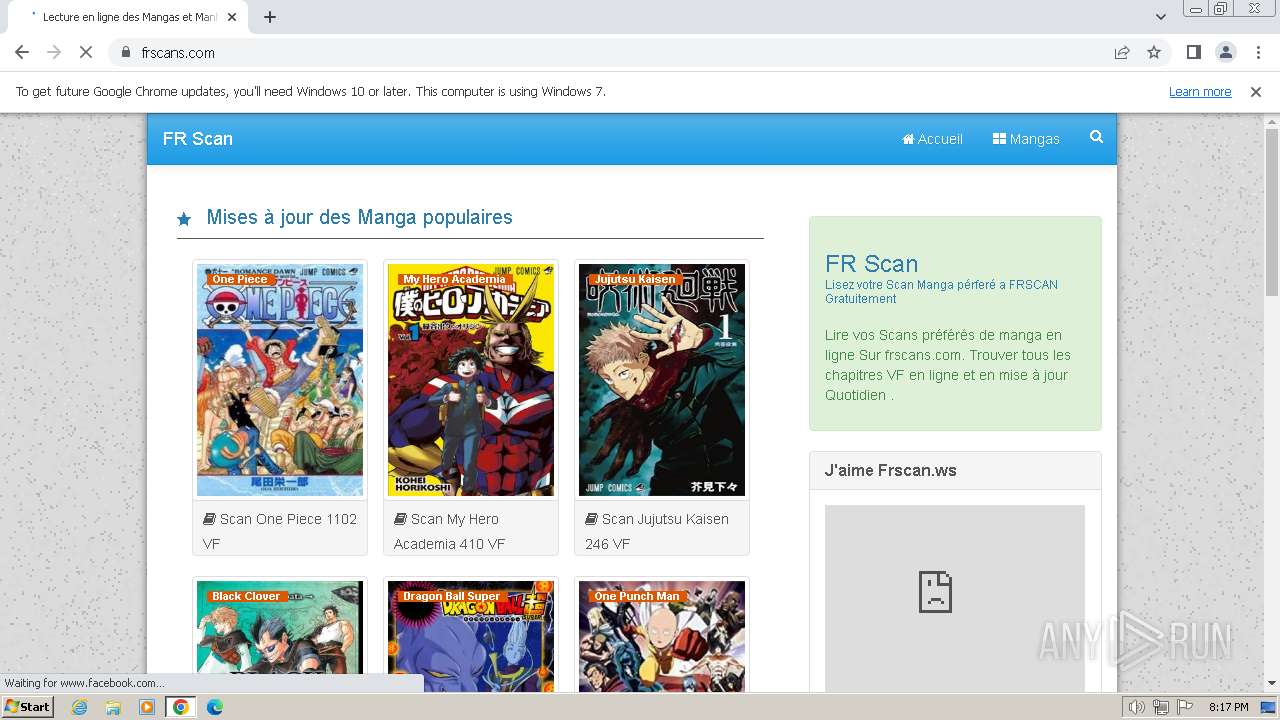The width and height of the screenshot is (1280, 720).
Task: Open Scan Jujutsu Kaisen 246 VF link
Action: click(657, 531)
